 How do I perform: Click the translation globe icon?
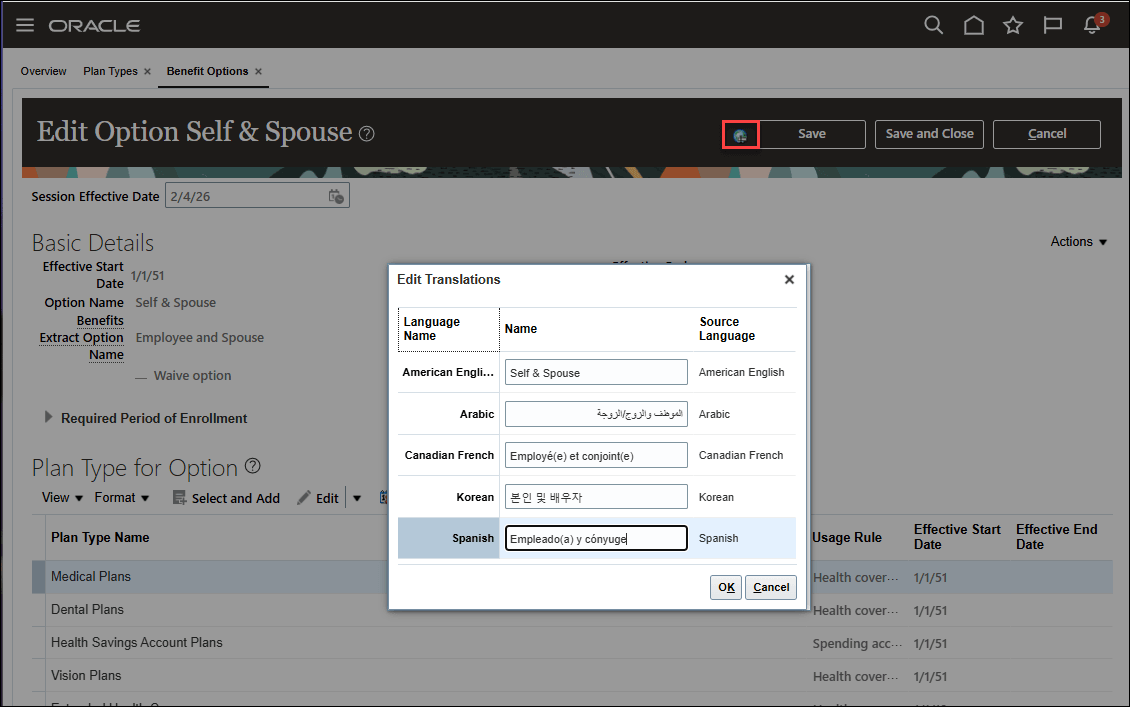[x=739, y=135]
